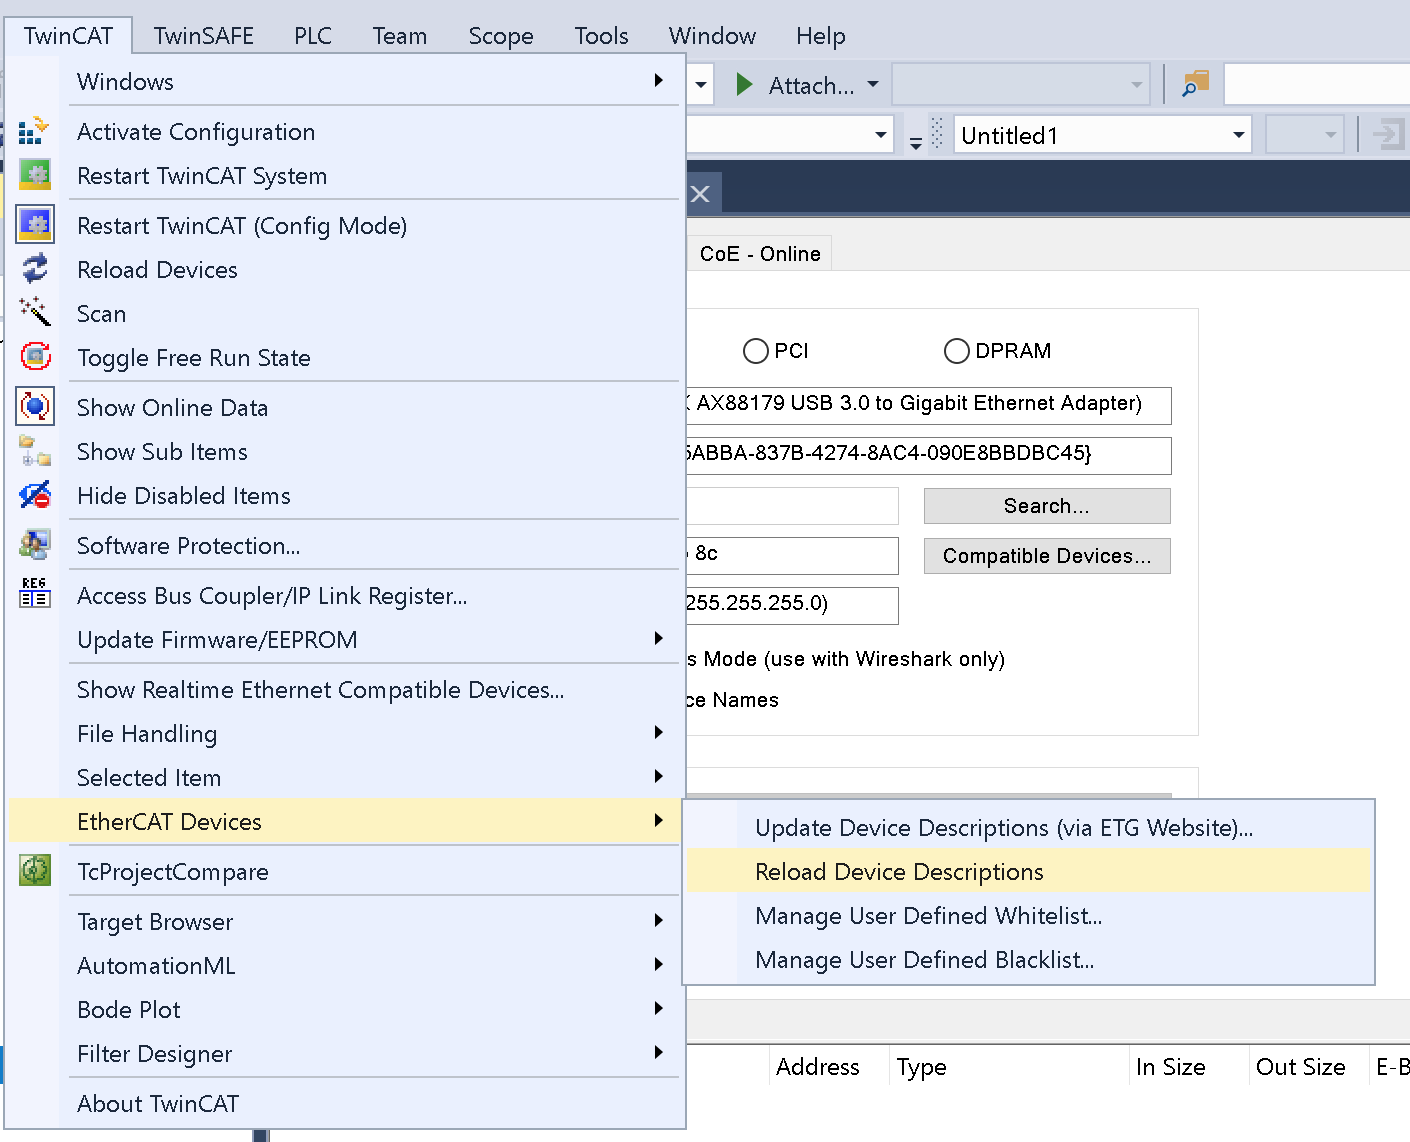1410x1142 pixels.
Task: Open the PLC menu
Action: (x=313, y=36)
